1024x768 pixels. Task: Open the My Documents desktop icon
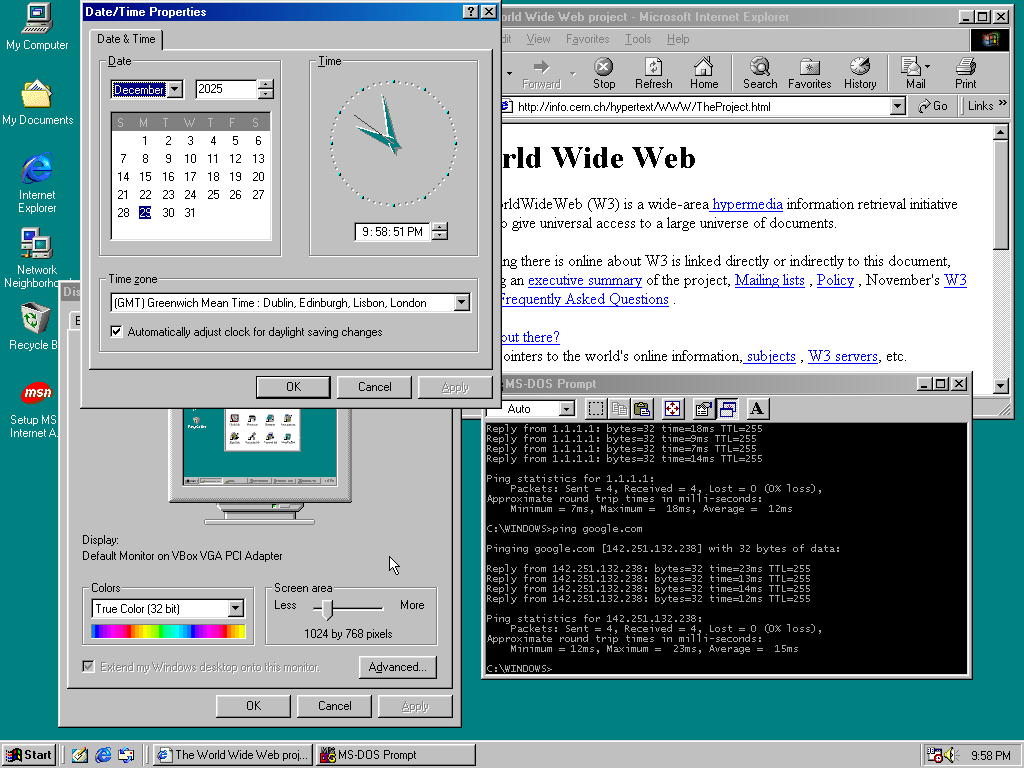(37, 101)
